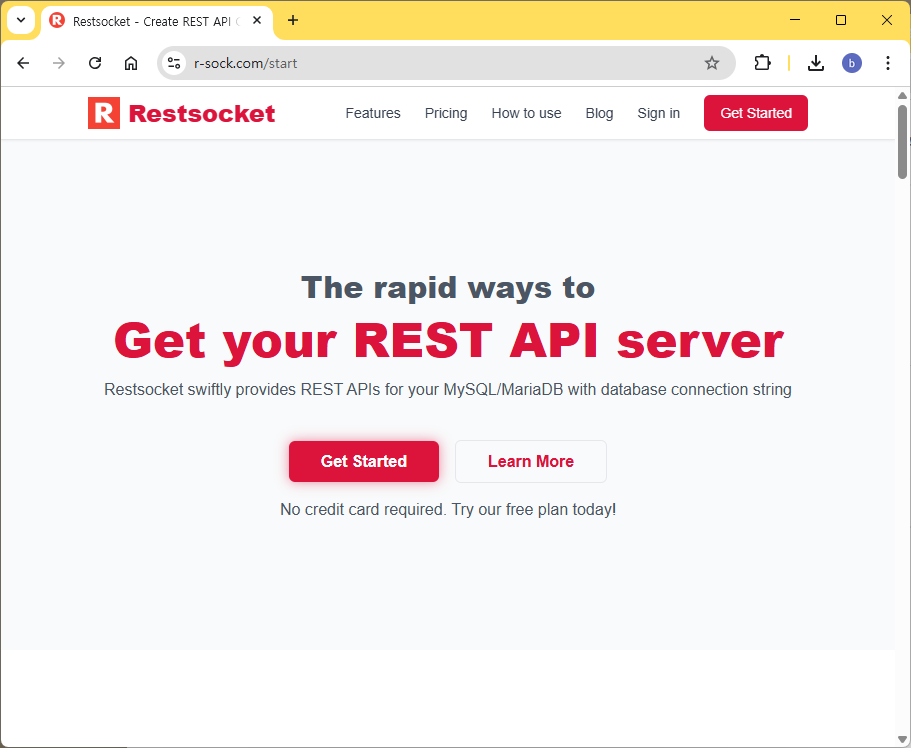Close the Restsocket tab

pyautogui.click(x=257, y=20)
